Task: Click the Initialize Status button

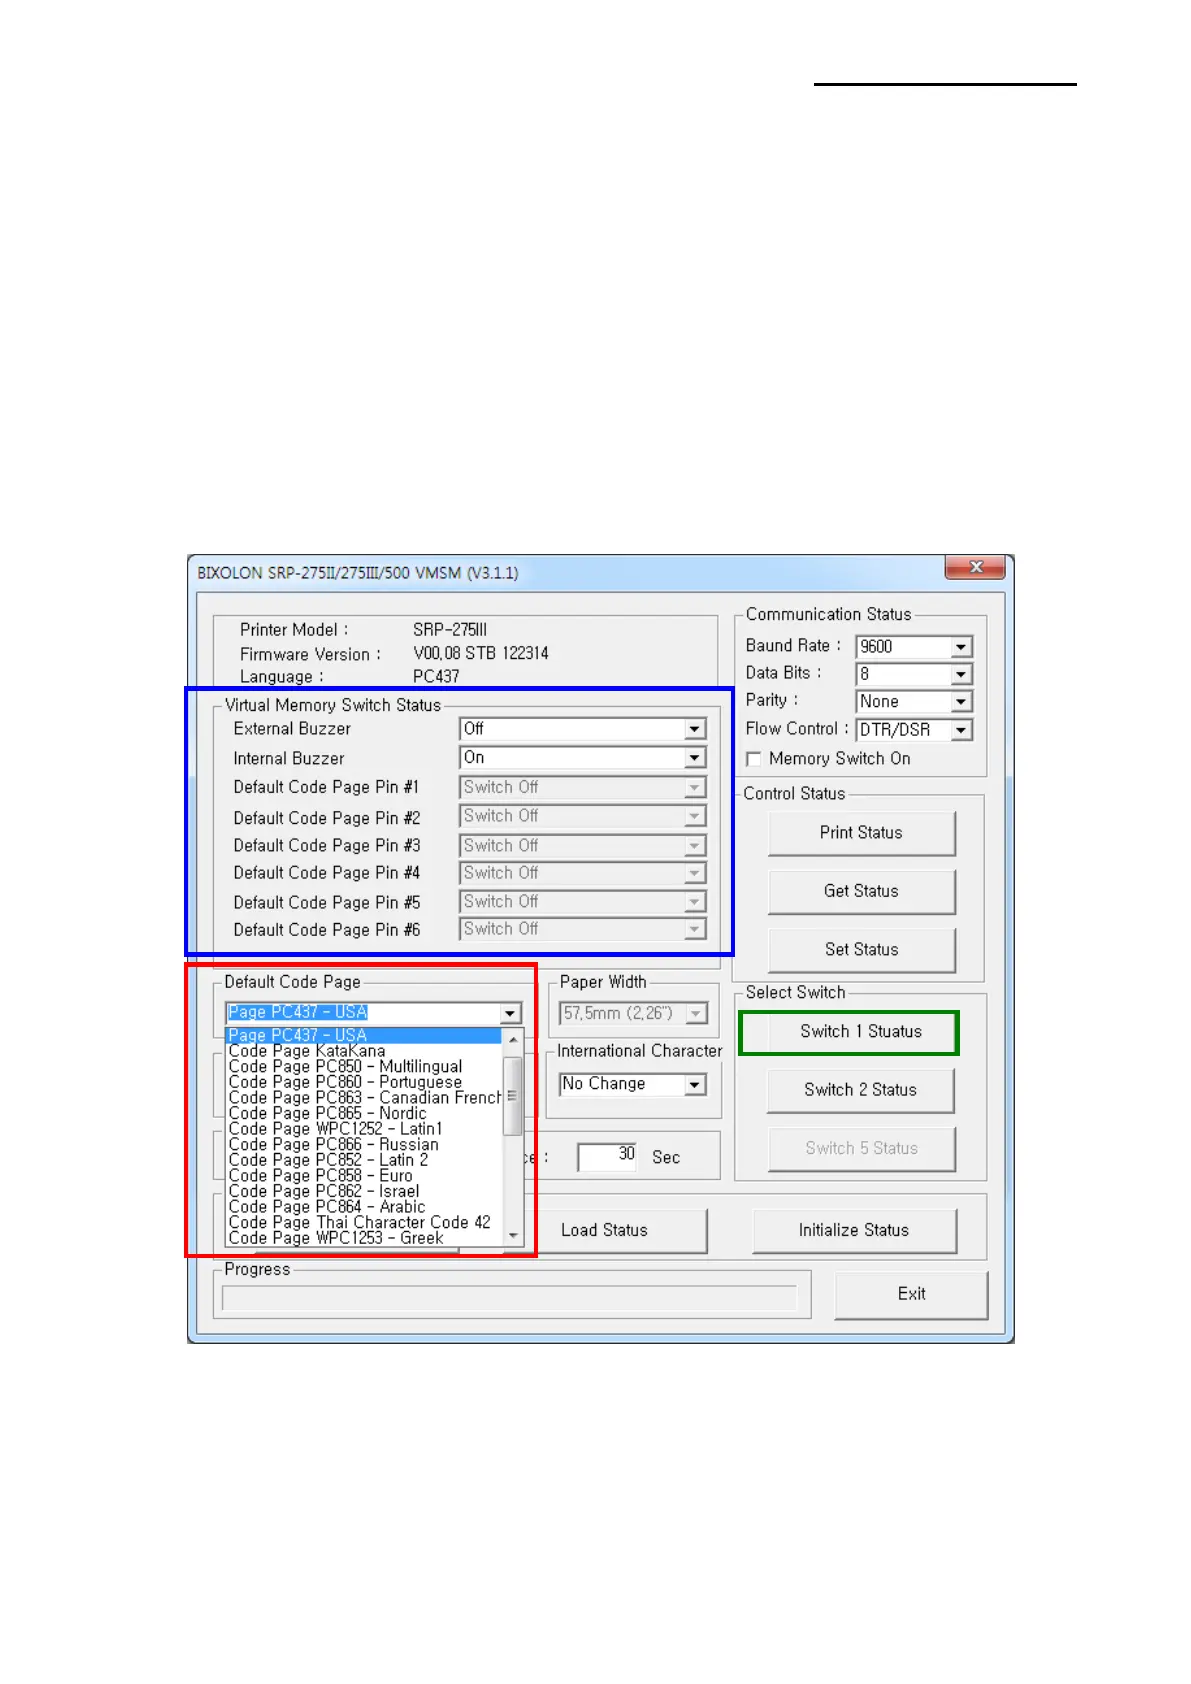Action: point(854,1231)
